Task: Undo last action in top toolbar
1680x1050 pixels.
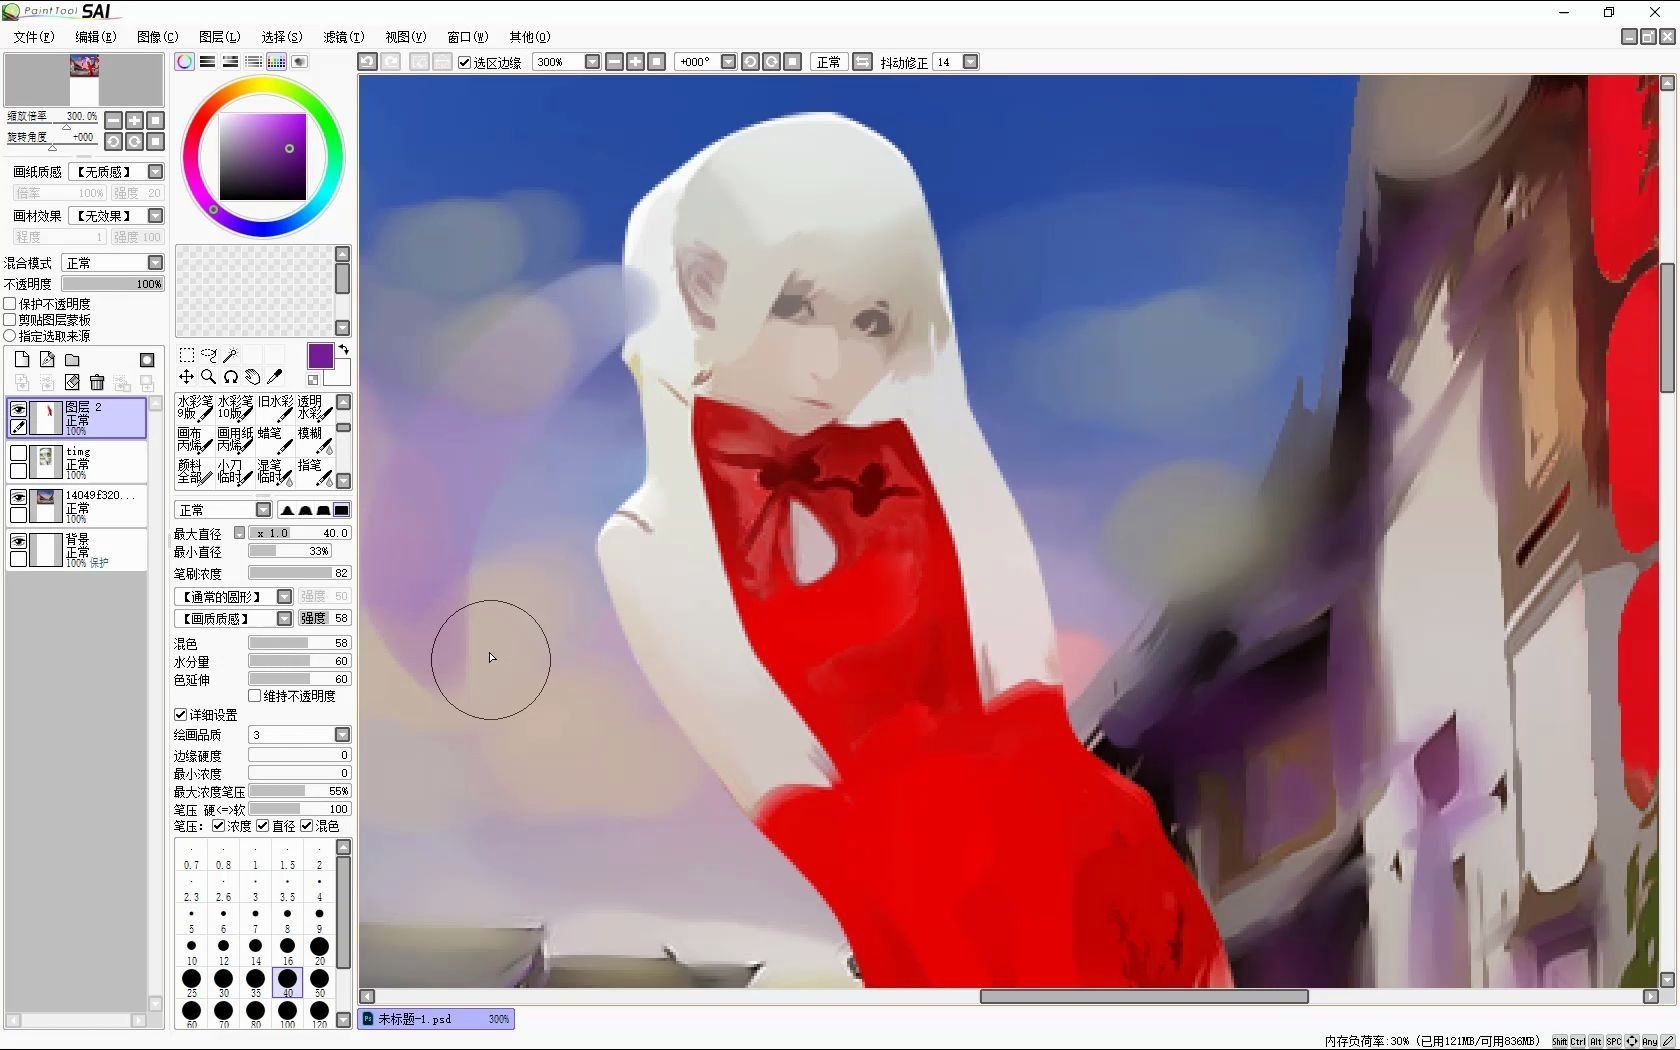Action: (x=368, y=62)
